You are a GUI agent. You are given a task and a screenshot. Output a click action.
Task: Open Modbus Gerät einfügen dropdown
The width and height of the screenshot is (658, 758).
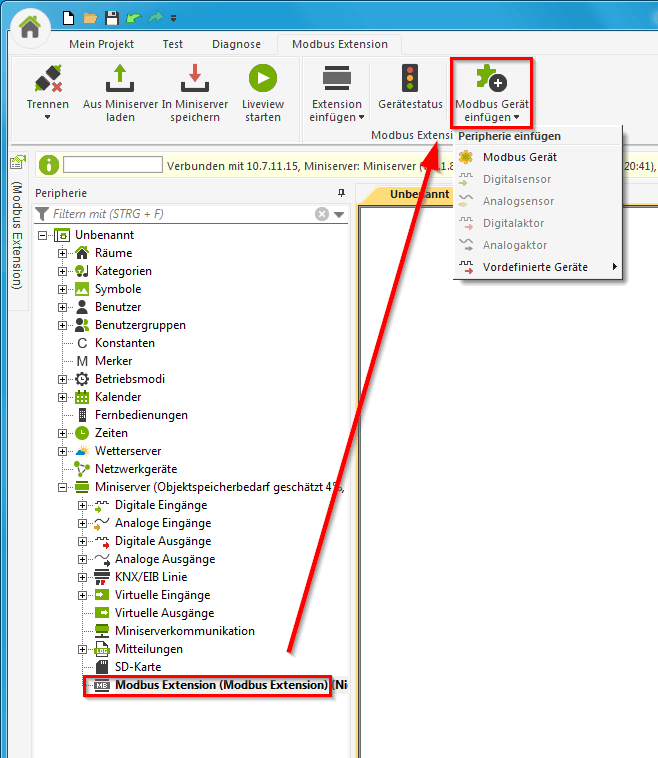(491, 110)
